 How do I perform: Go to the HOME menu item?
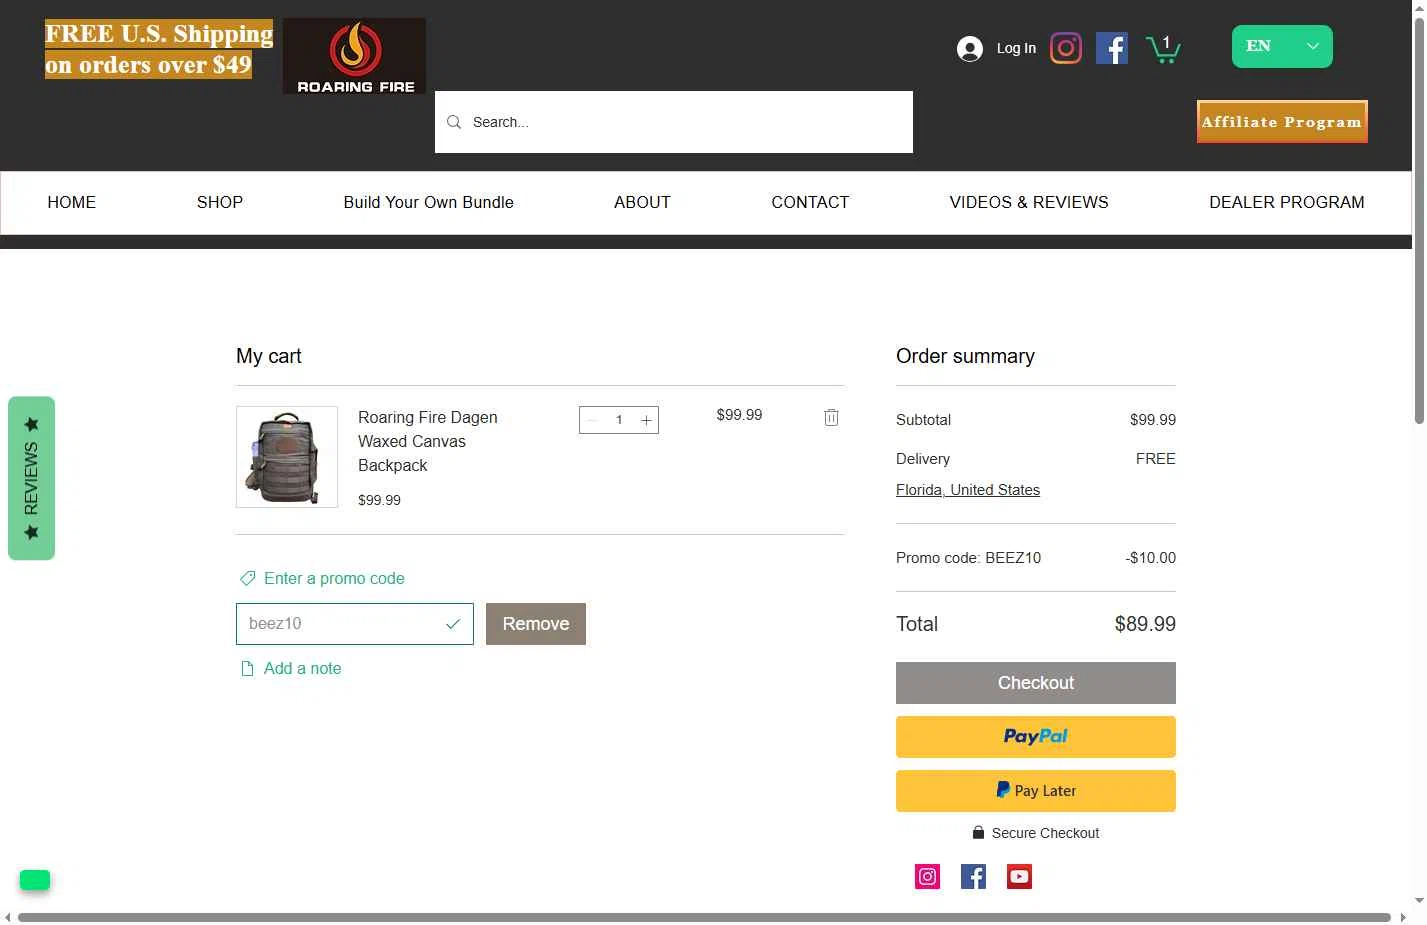[x=72, y=202]
